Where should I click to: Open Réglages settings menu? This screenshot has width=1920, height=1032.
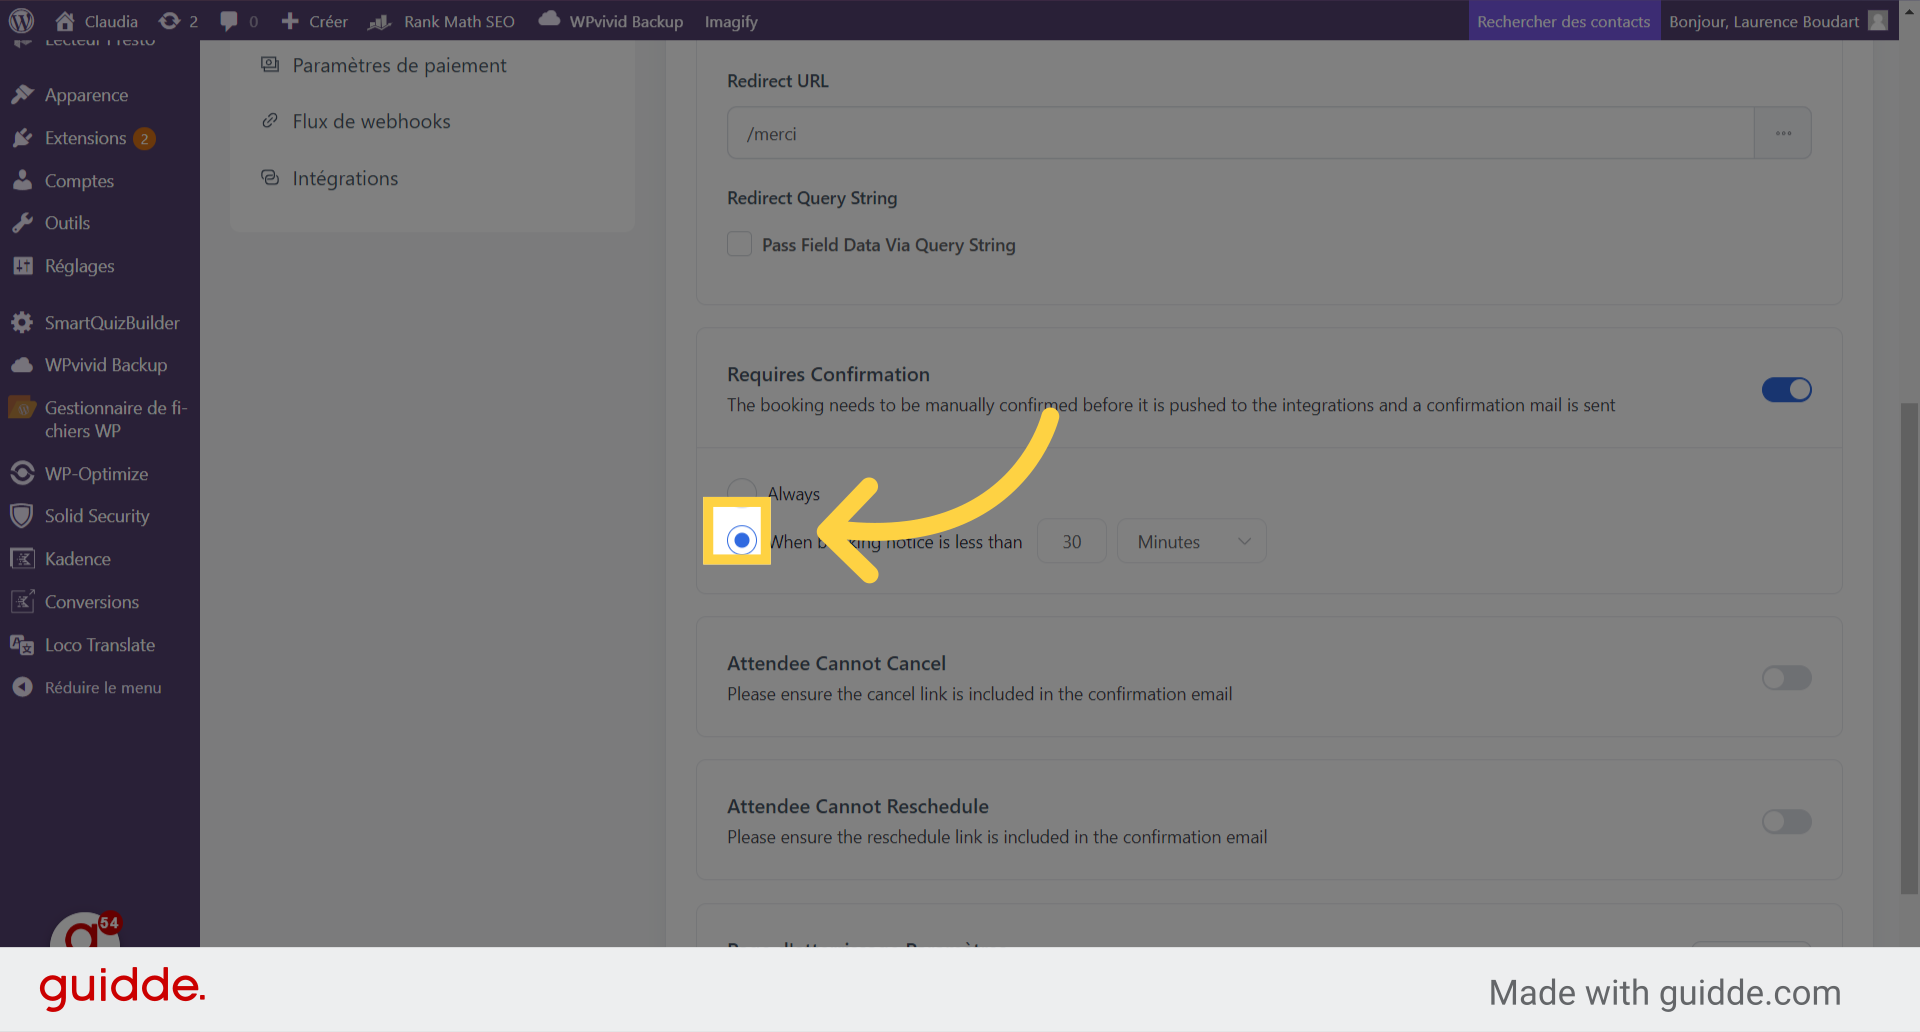(x=79, y=266)
